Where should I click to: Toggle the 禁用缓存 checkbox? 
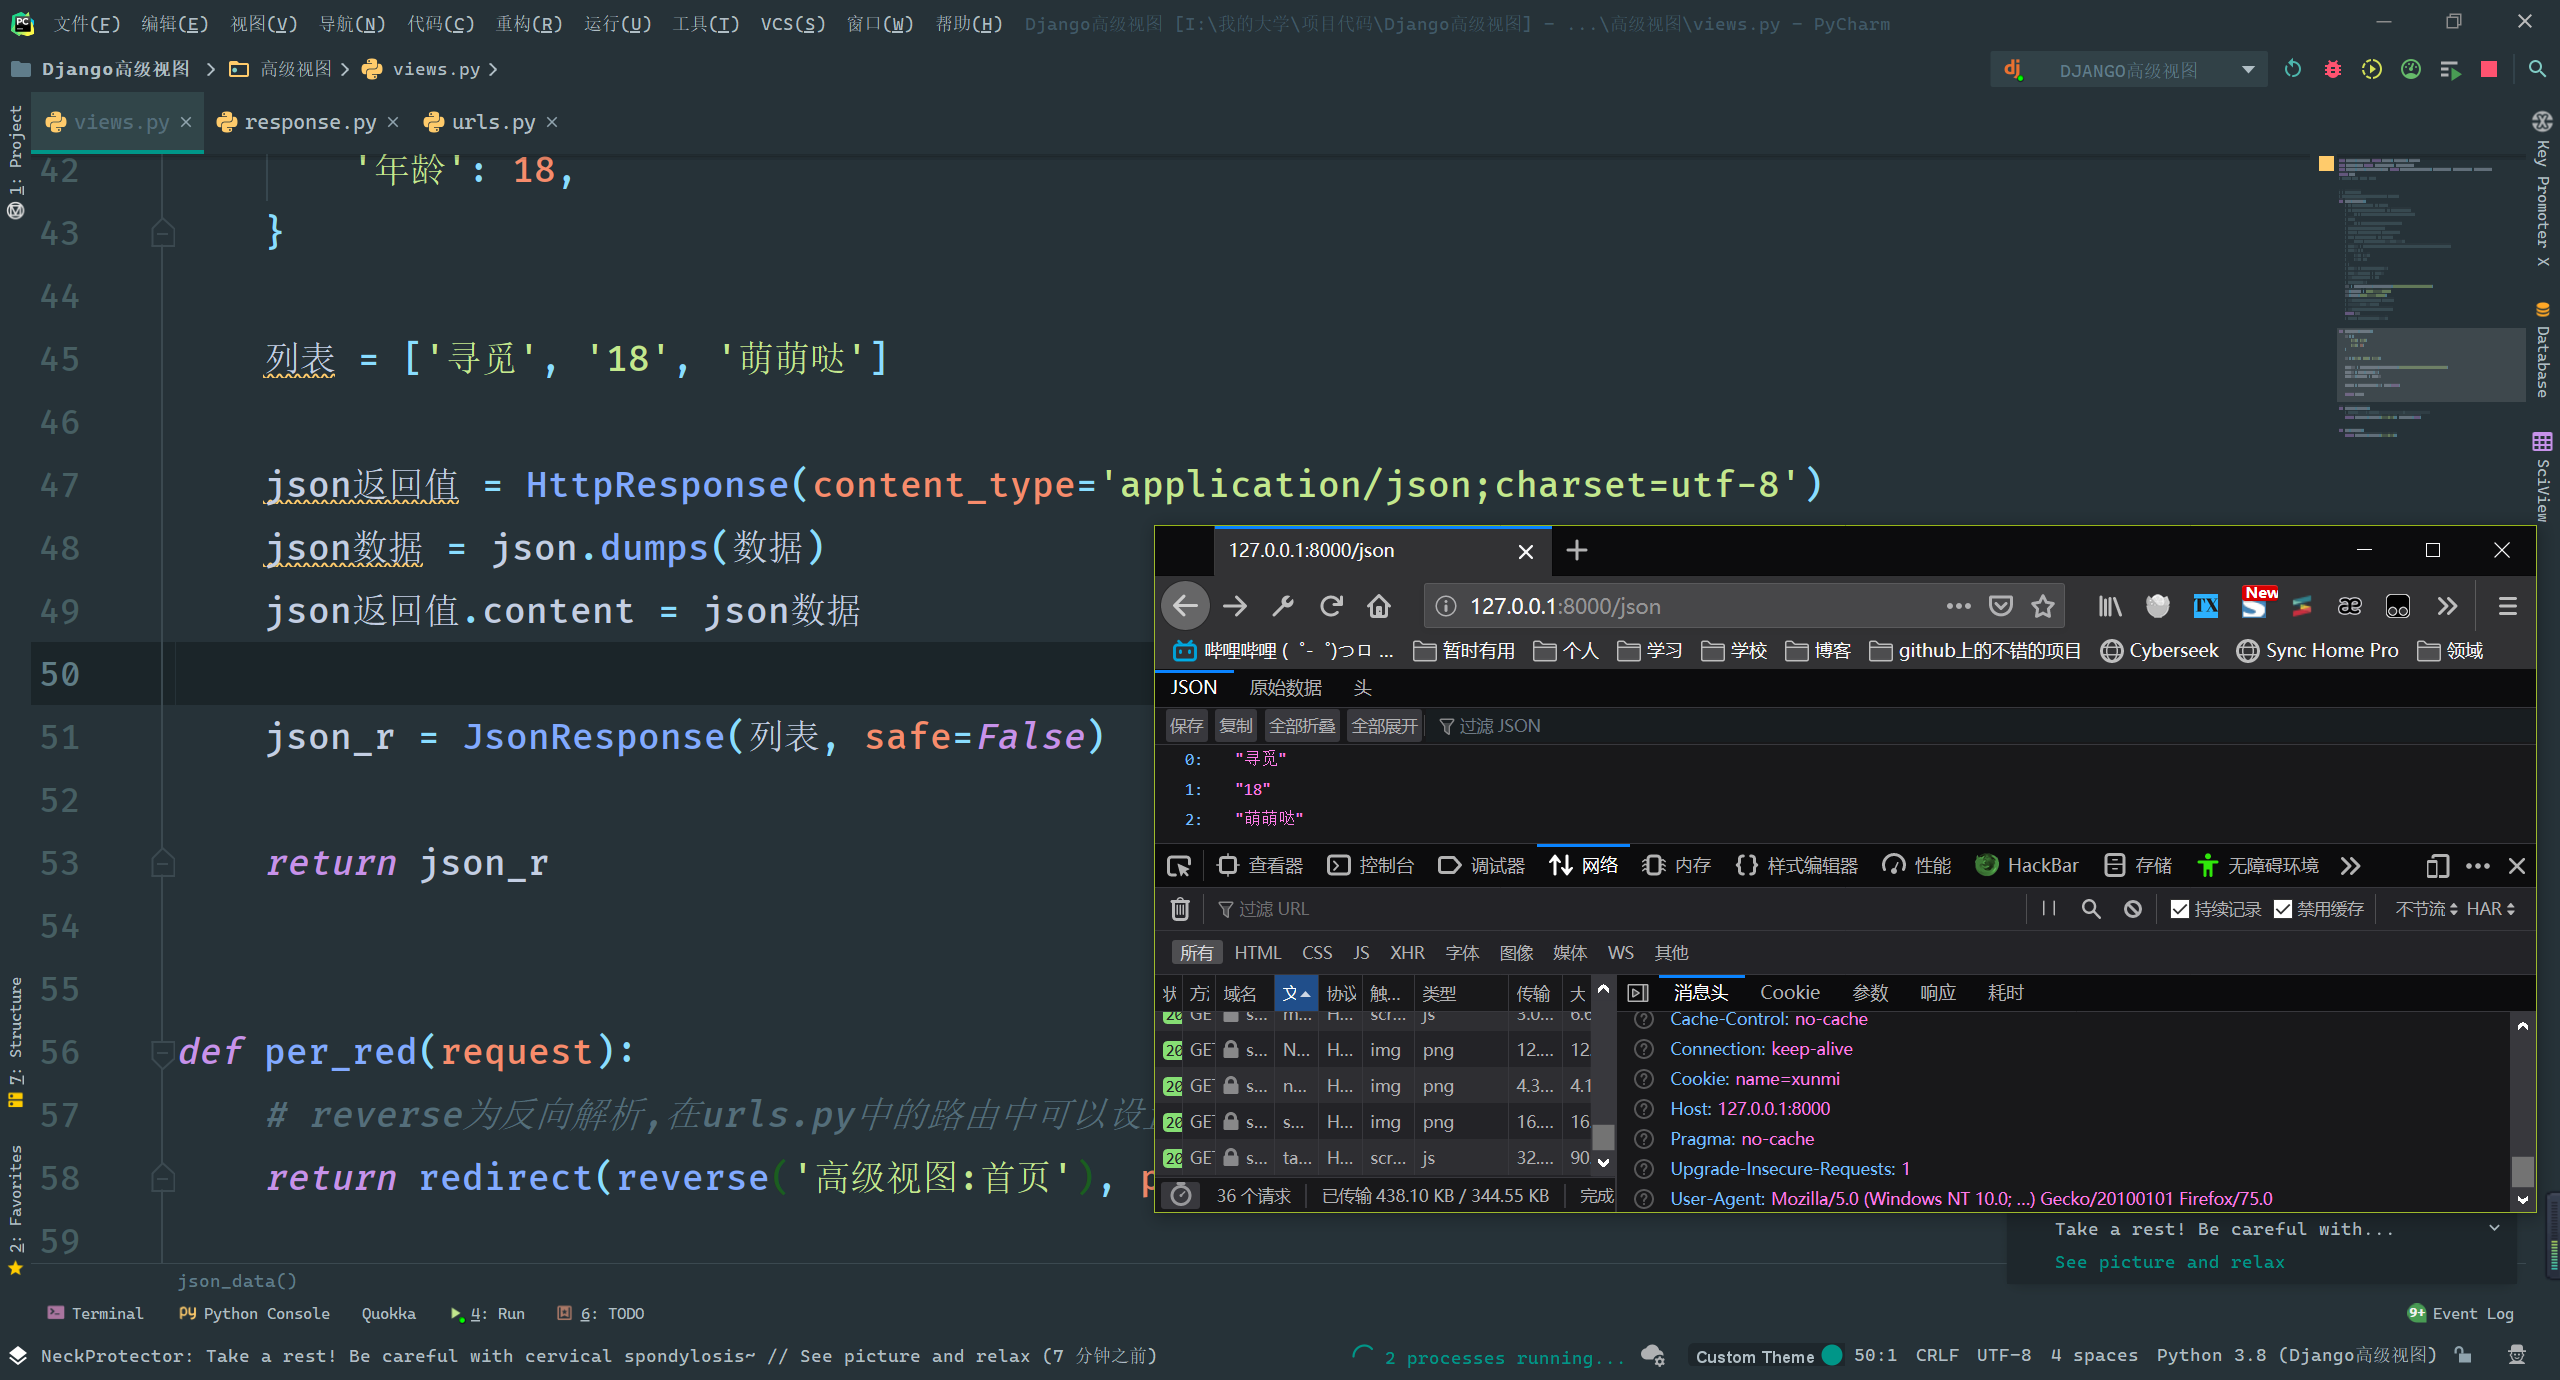2283,909
